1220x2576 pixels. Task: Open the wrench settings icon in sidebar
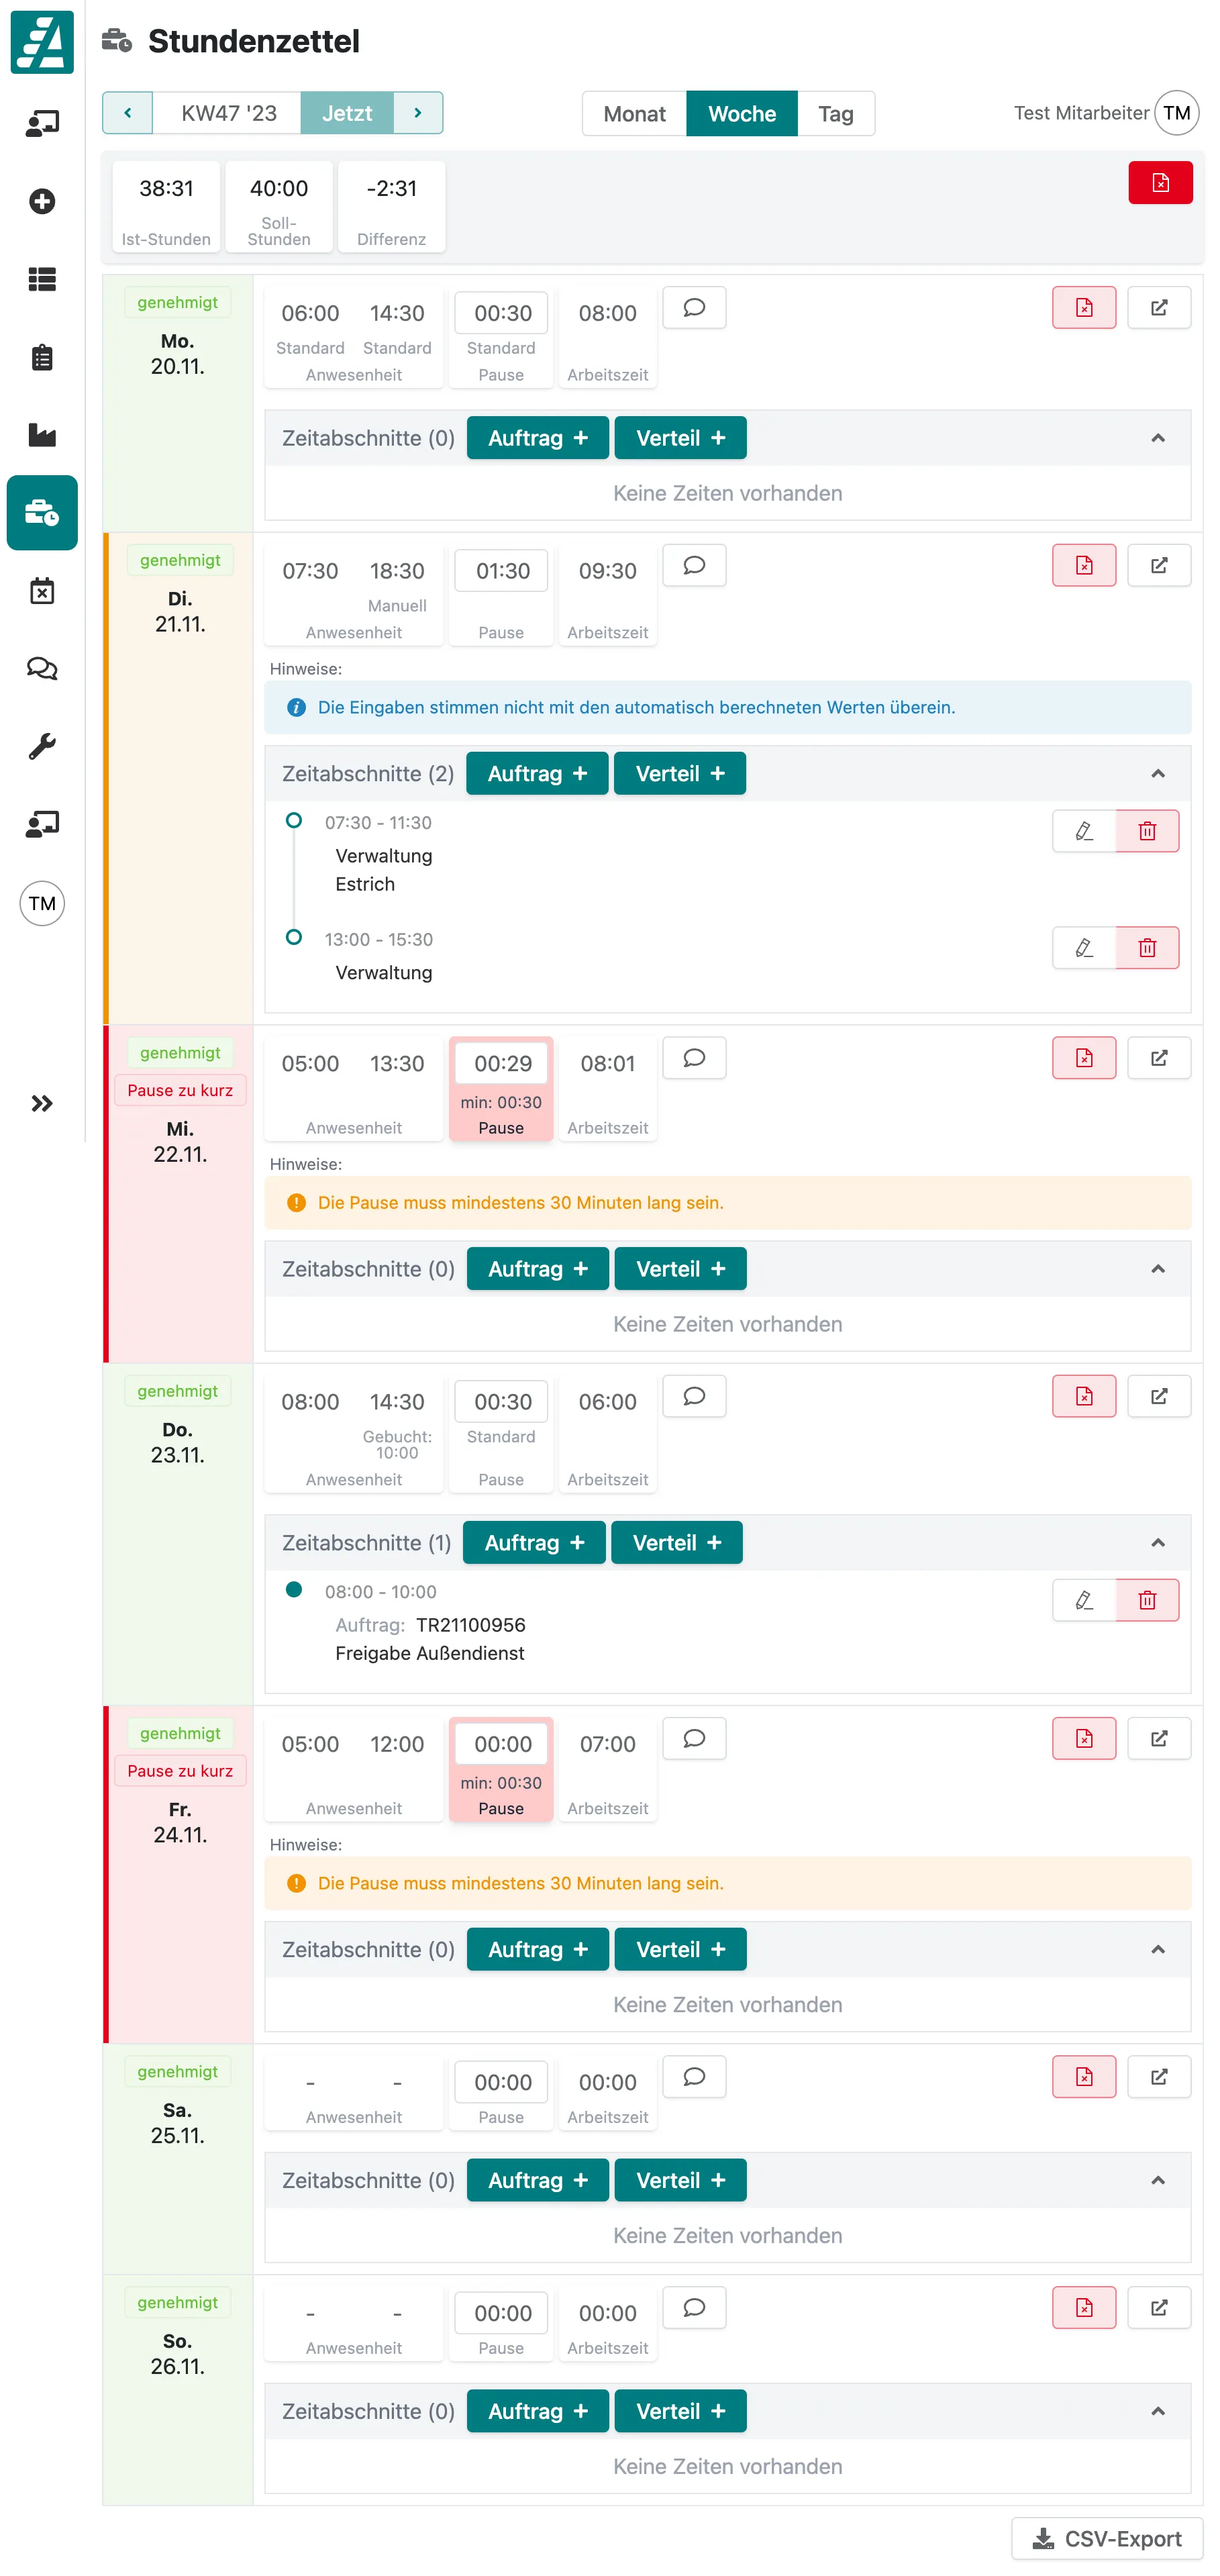pos(42,746)
